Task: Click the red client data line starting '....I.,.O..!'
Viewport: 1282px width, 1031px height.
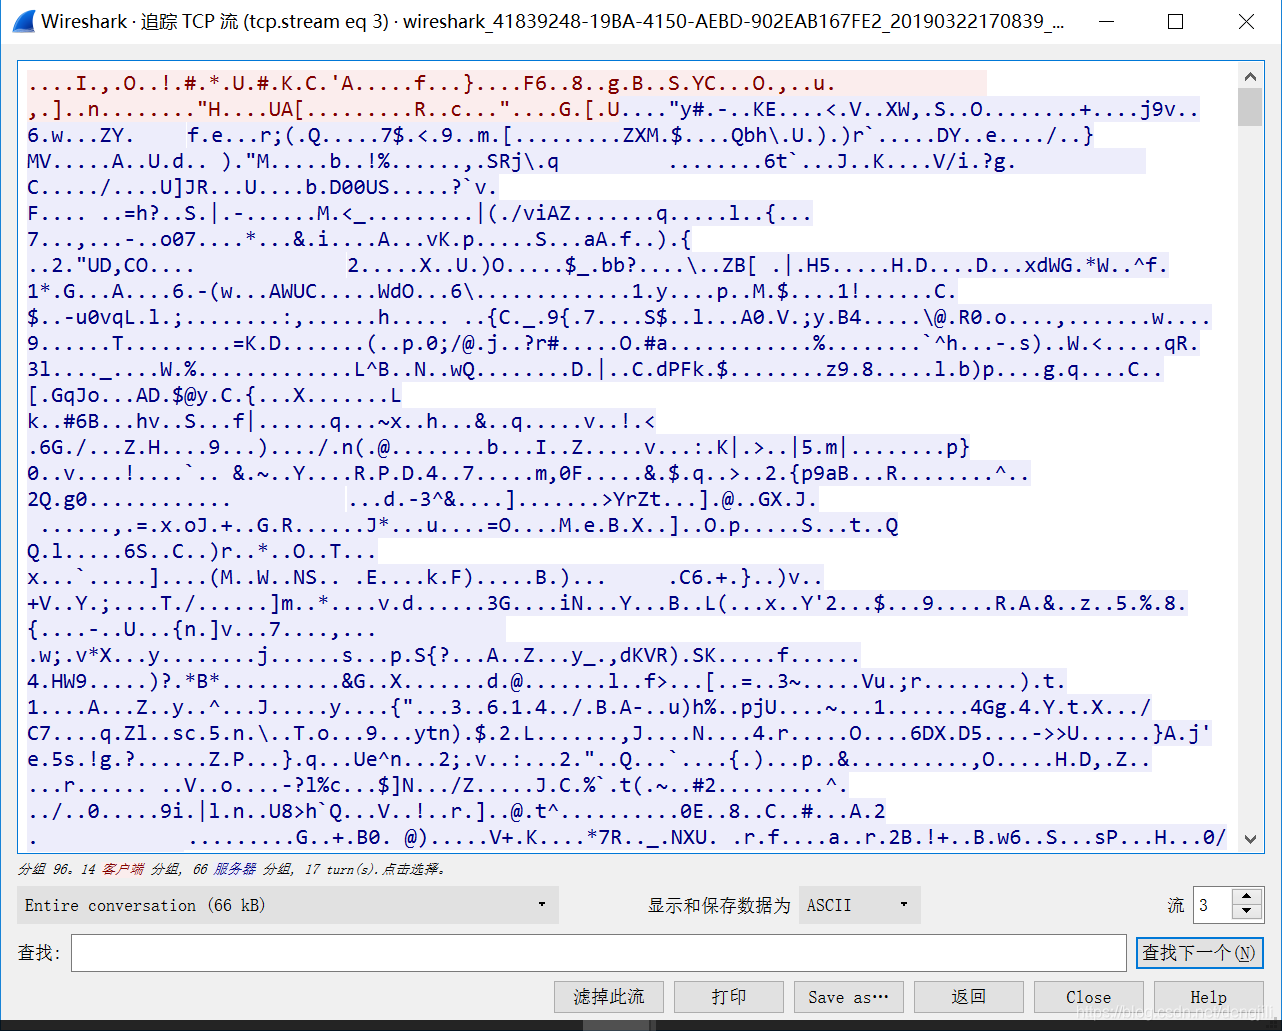Action: pyautogui.click(x=431, y=83)
